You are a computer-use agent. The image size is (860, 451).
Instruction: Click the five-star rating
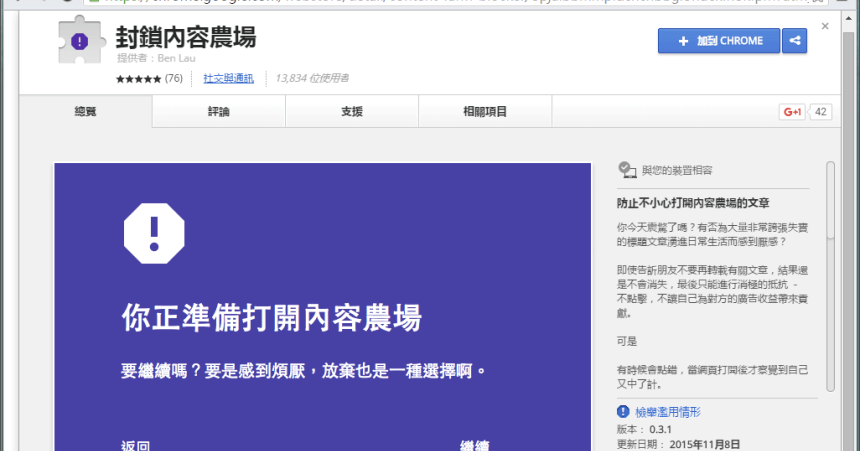point(138,78)
